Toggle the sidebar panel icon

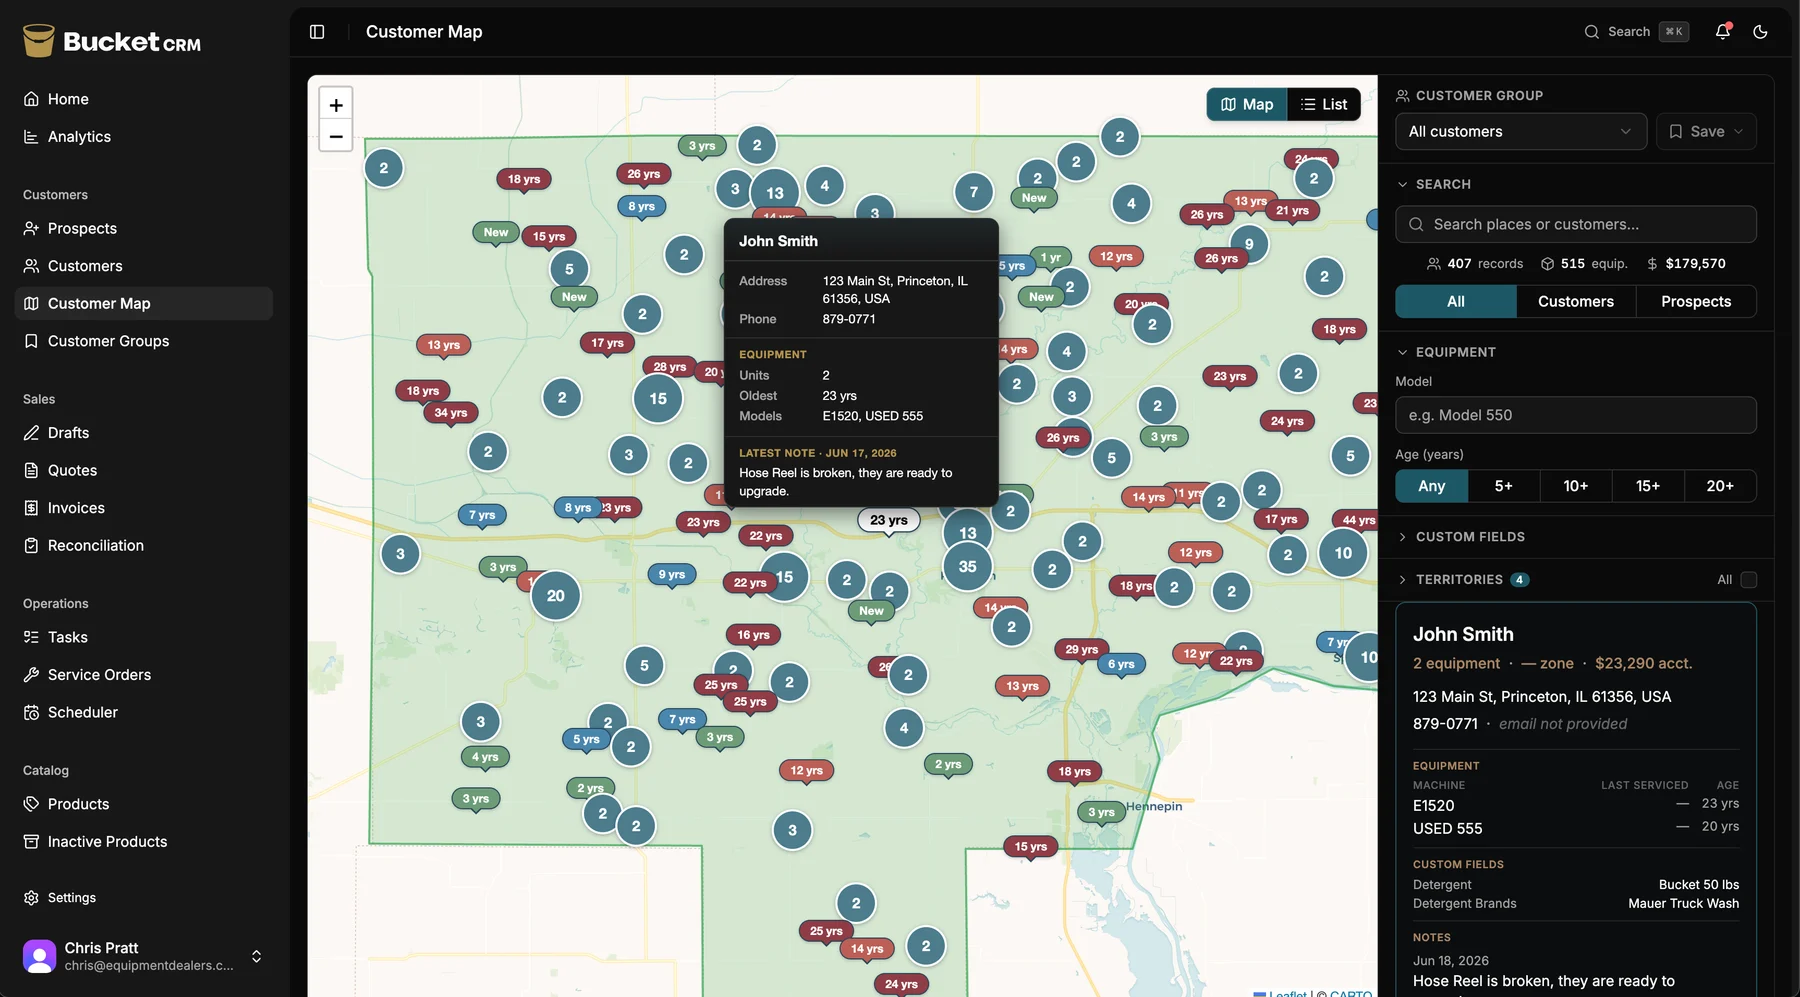[317, 32]
